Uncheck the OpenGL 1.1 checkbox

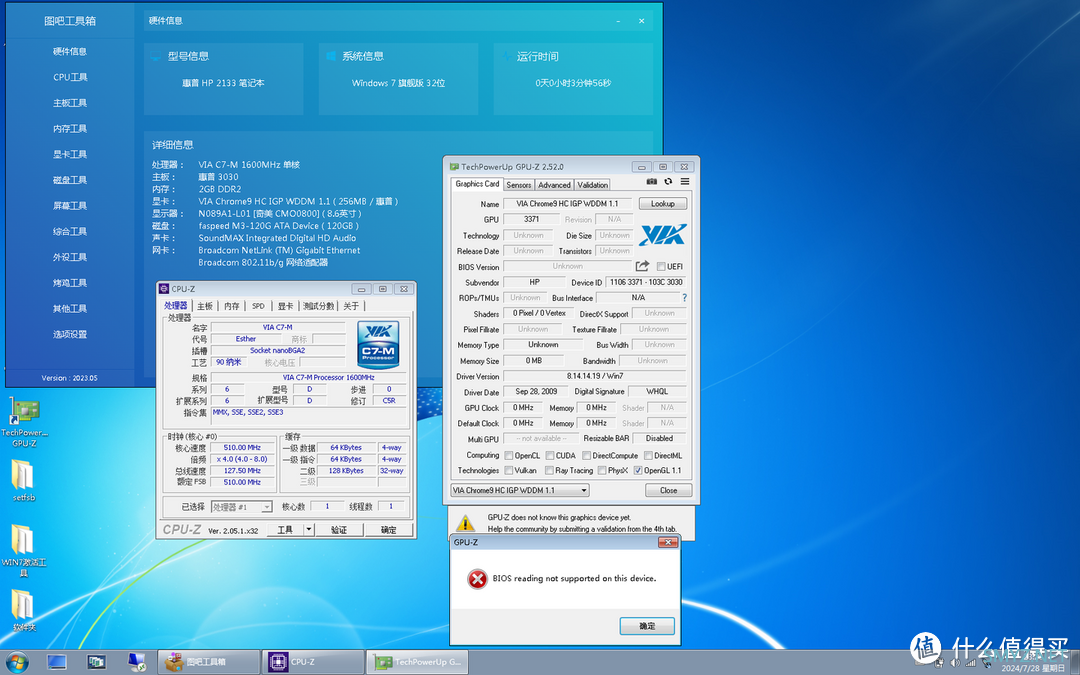tap(638, 470)
